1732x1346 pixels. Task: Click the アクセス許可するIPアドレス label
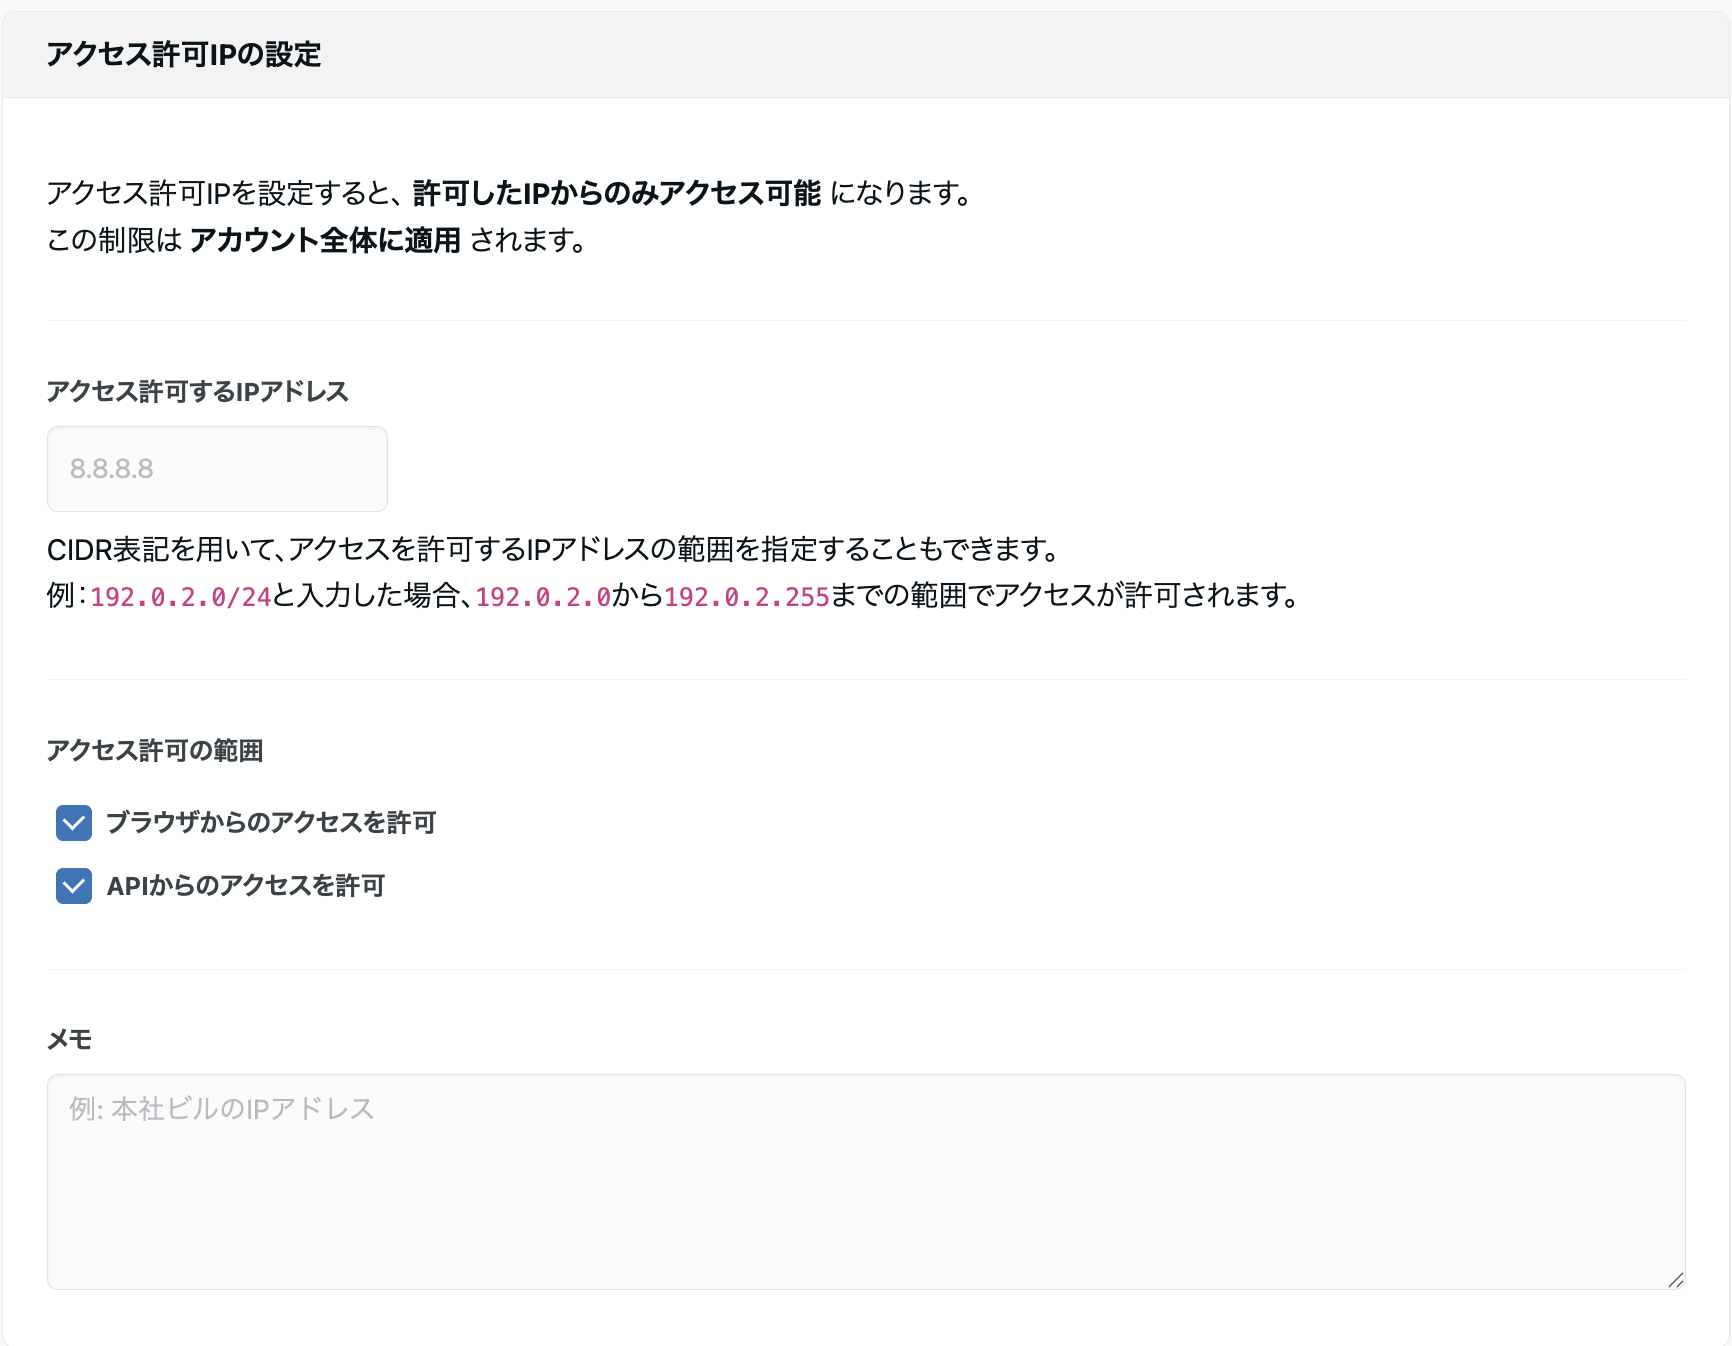[x=197, y=392]
